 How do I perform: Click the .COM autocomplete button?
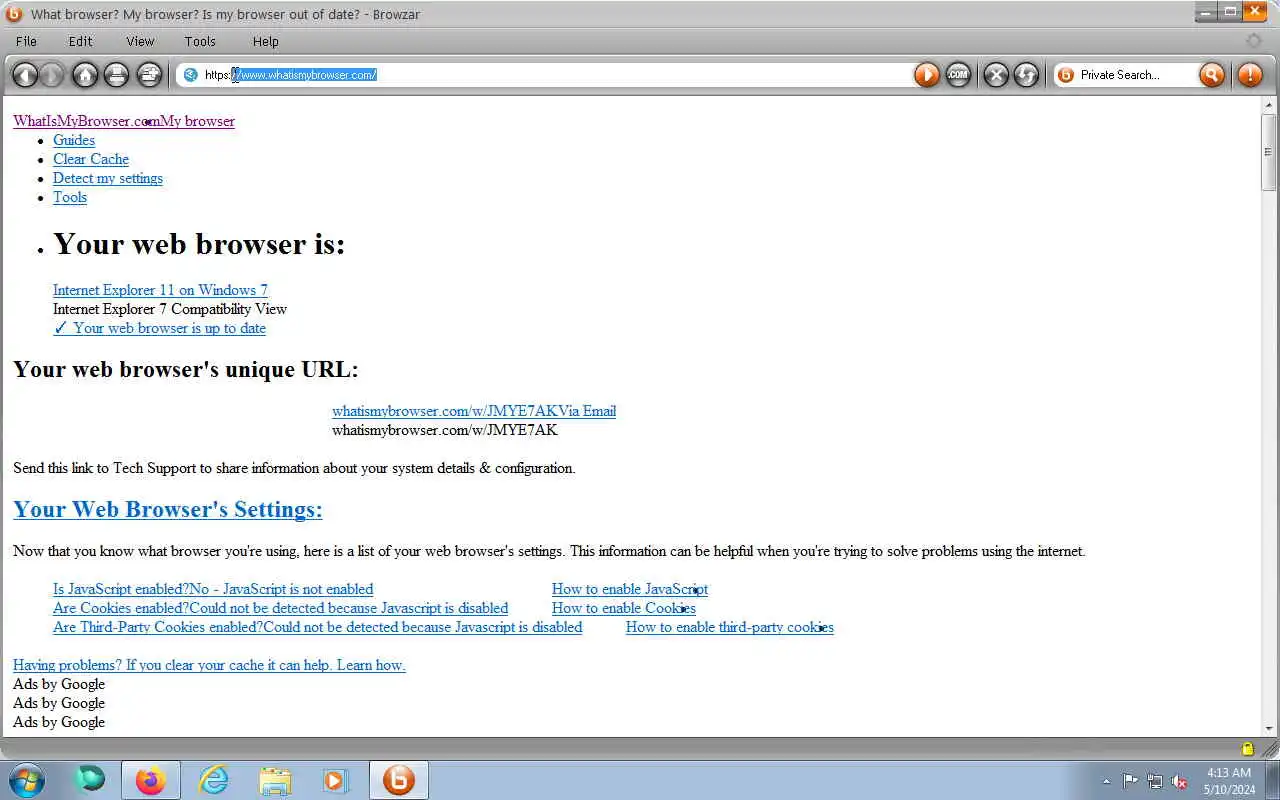coord(958,75)
